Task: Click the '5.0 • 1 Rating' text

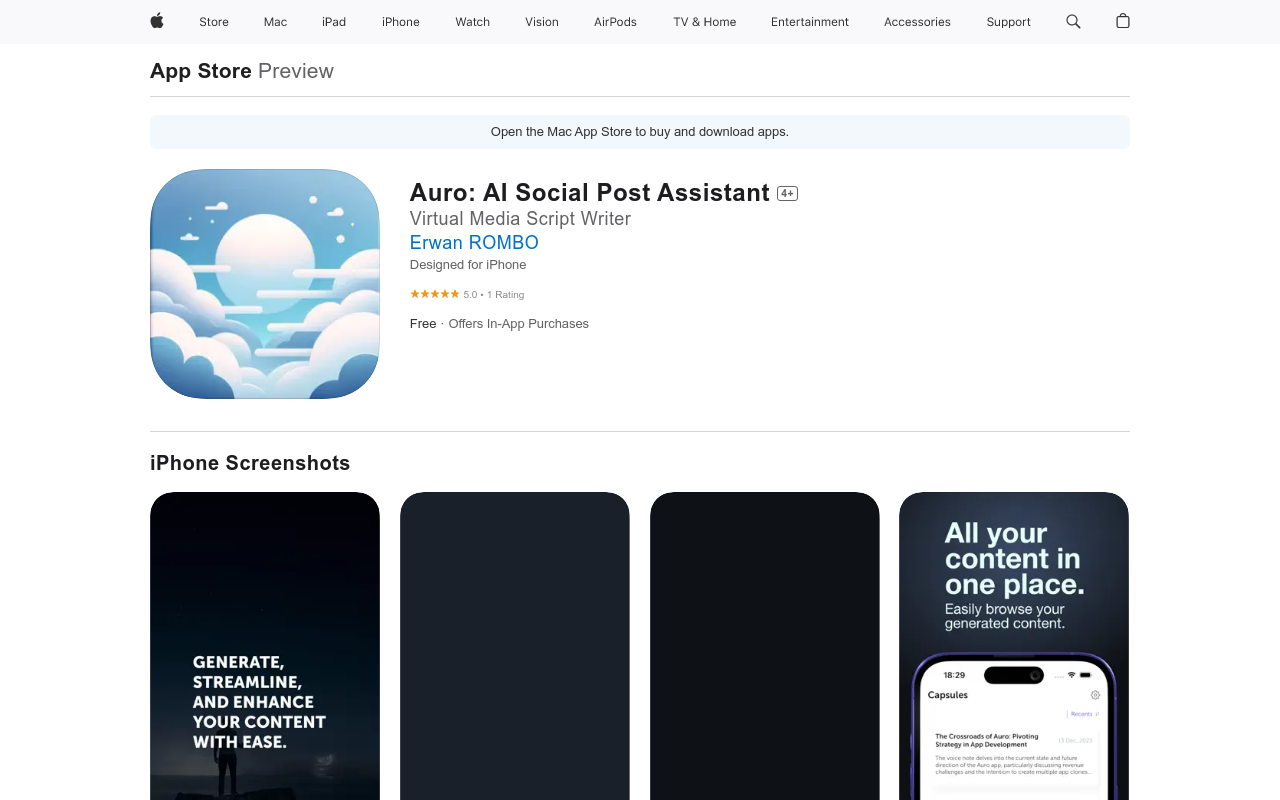Action: [494, 295]
